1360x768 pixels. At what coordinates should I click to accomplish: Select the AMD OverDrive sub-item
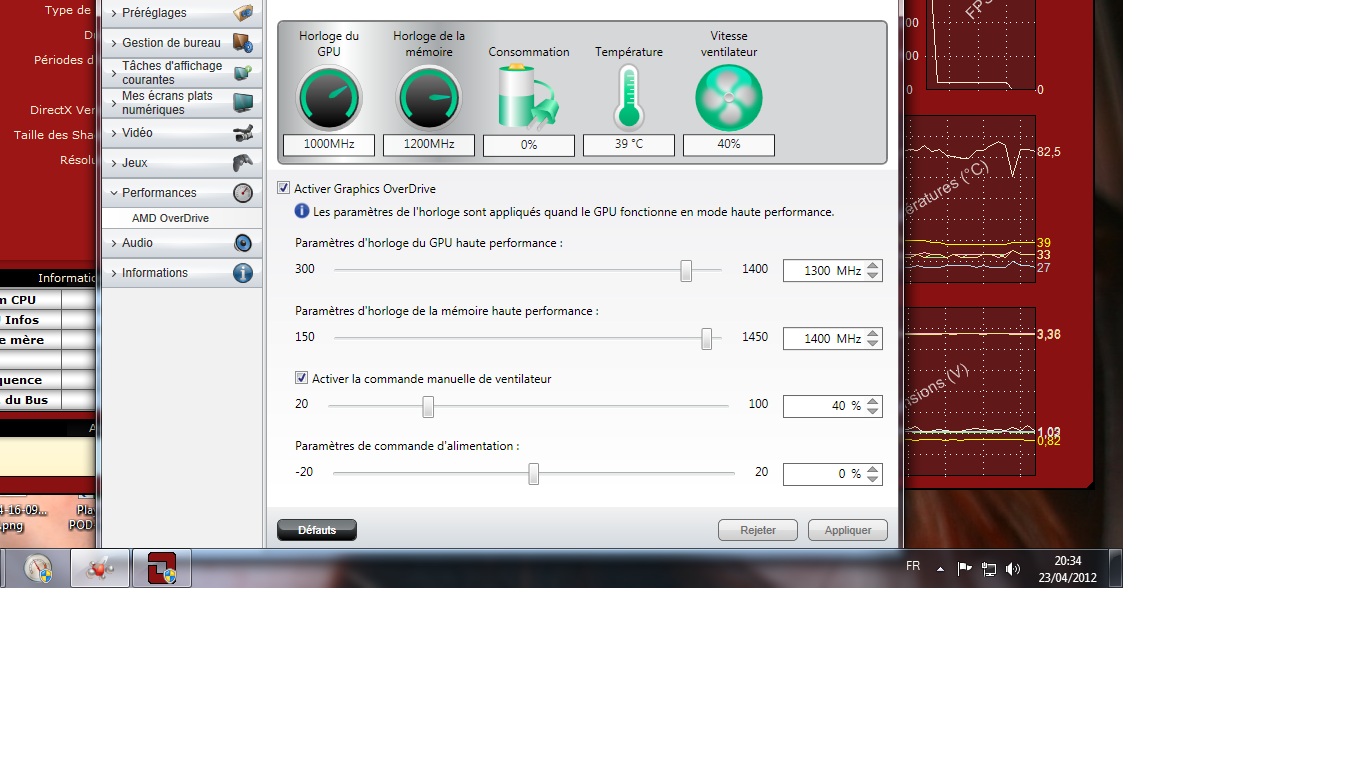[170, 218]
